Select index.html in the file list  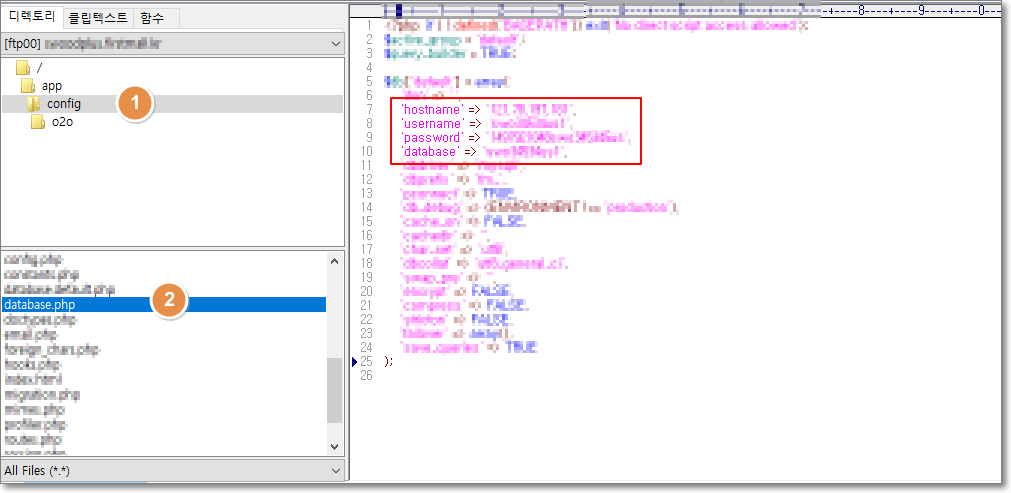[x=33, y=380]
